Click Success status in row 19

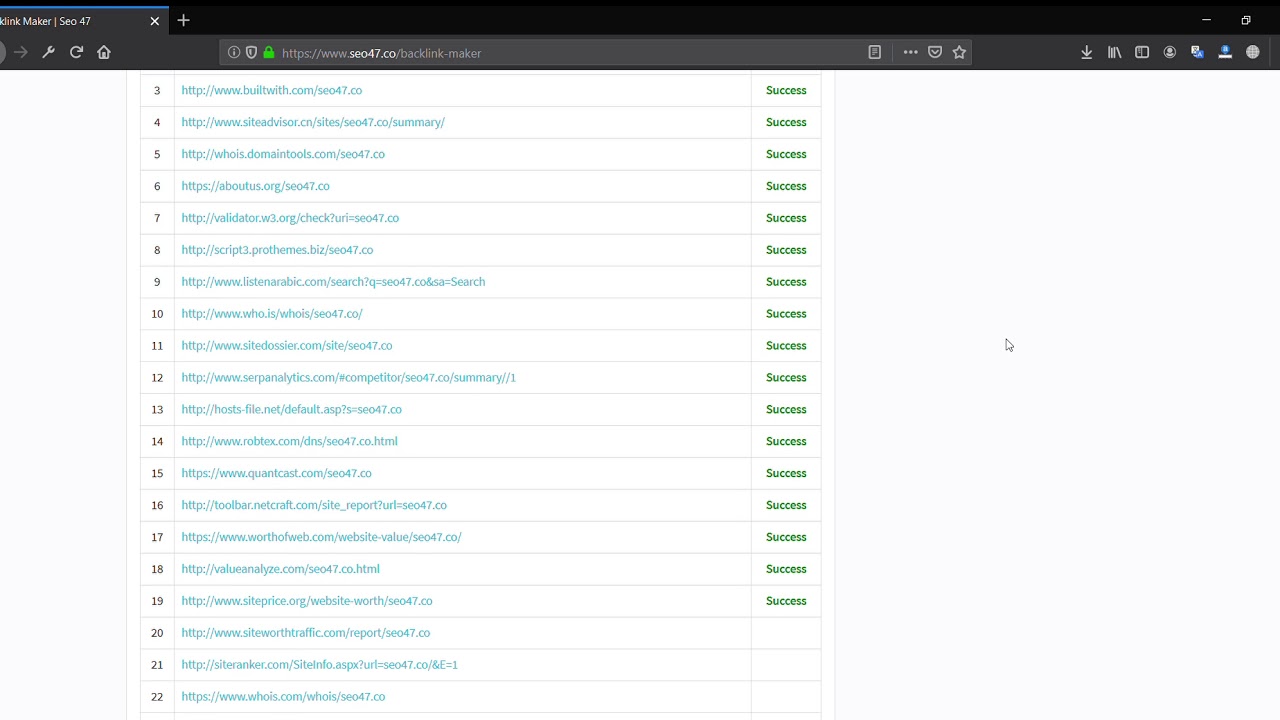(x=786, y=602)
